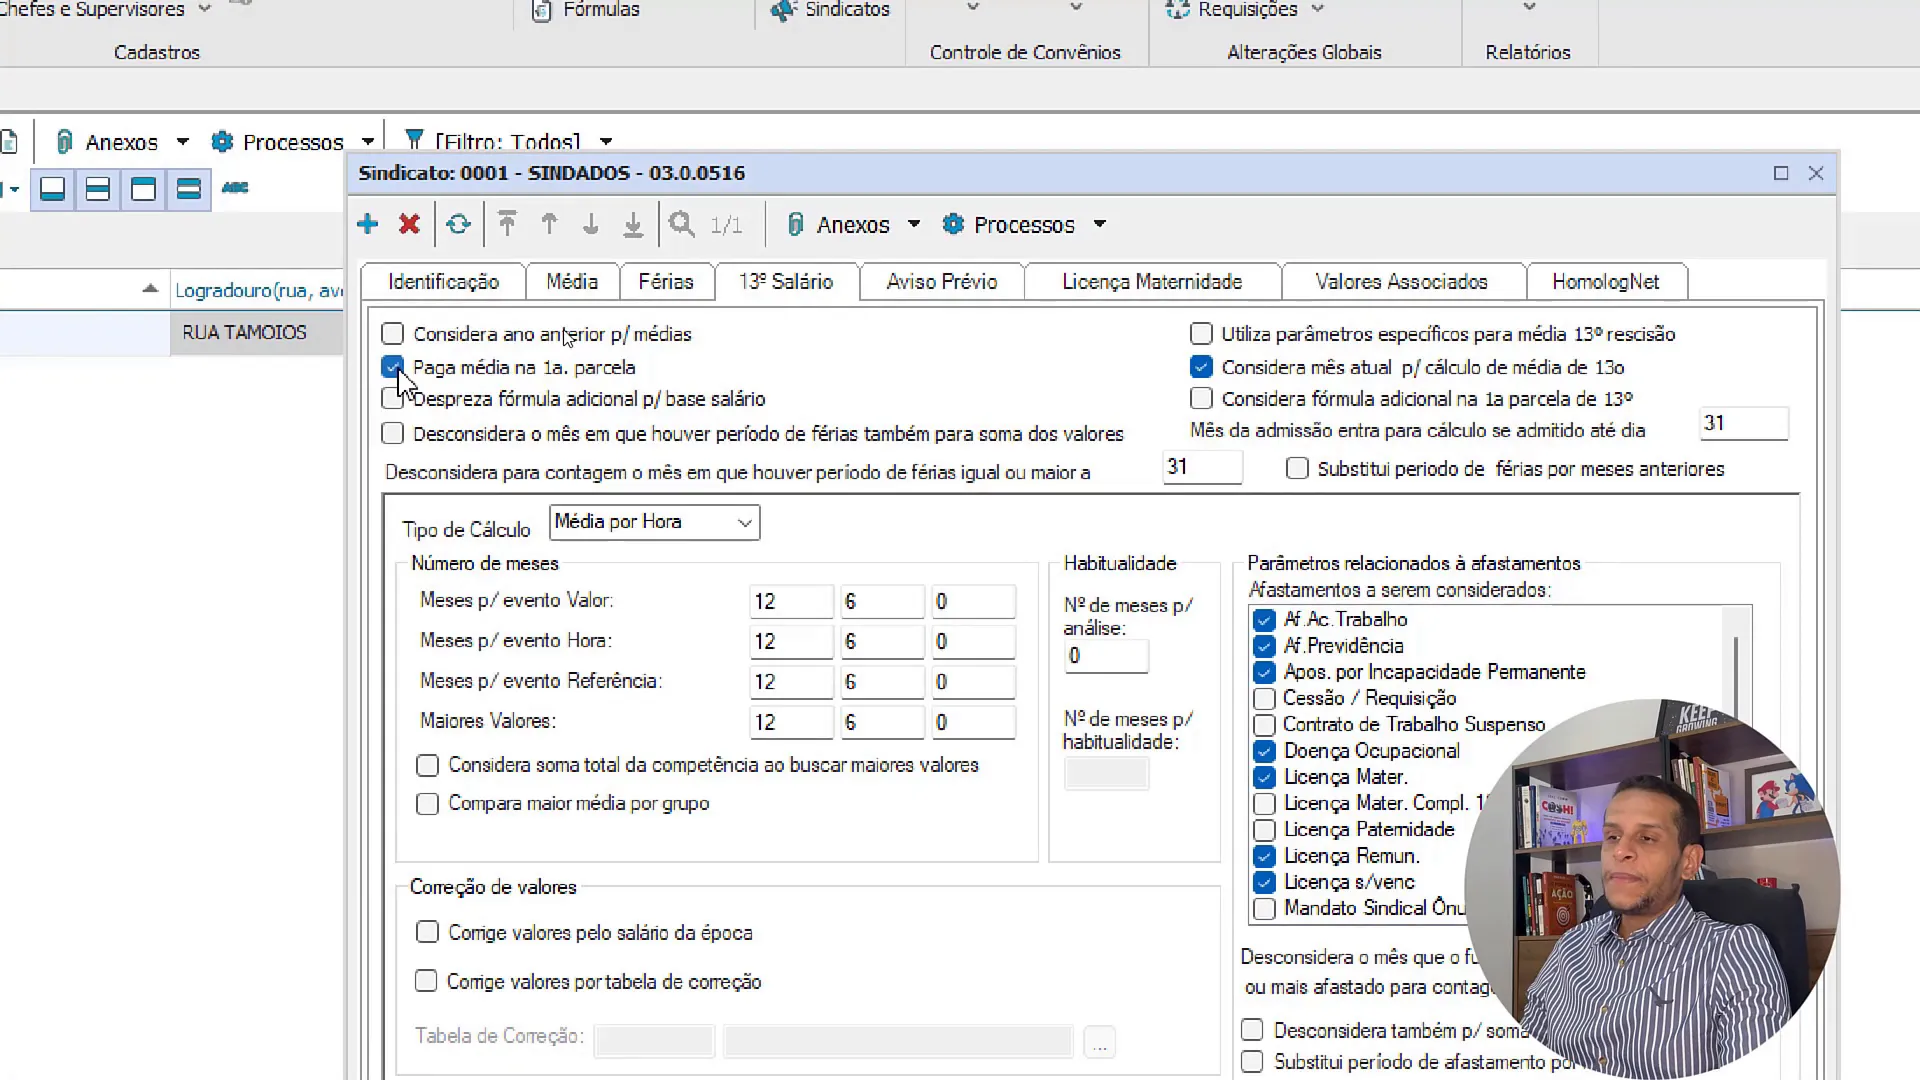
Task: Click the previous record up arrow
Action: point(549,224)
